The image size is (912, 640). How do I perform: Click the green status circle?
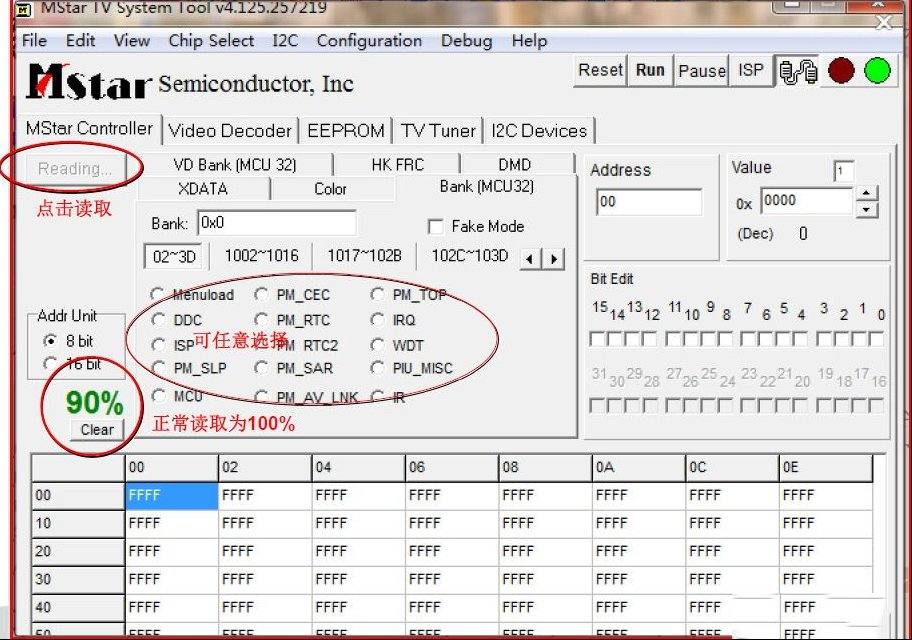click(x=877, y=70)
